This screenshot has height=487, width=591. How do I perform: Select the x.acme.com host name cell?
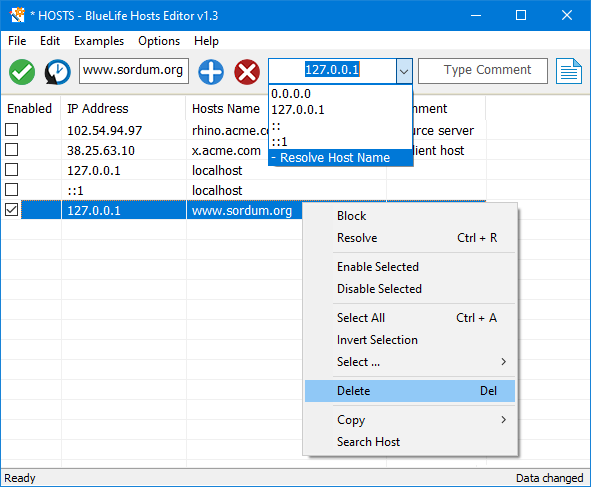click(228, 150)
